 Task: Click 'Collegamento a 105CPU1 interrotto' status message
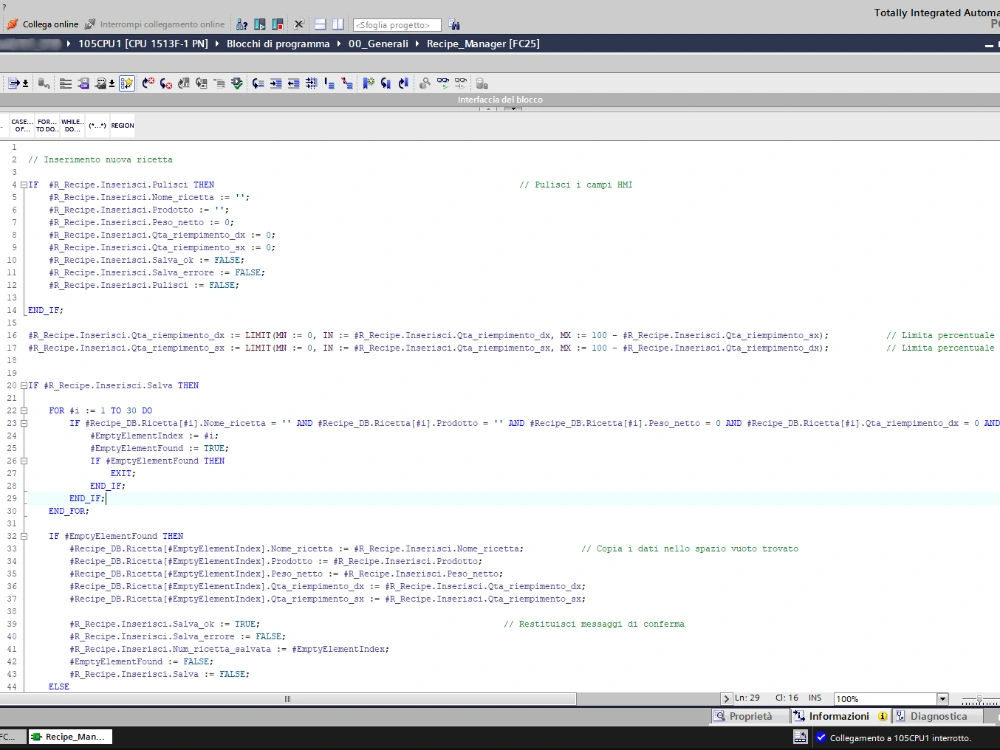[x=900, y=738]
